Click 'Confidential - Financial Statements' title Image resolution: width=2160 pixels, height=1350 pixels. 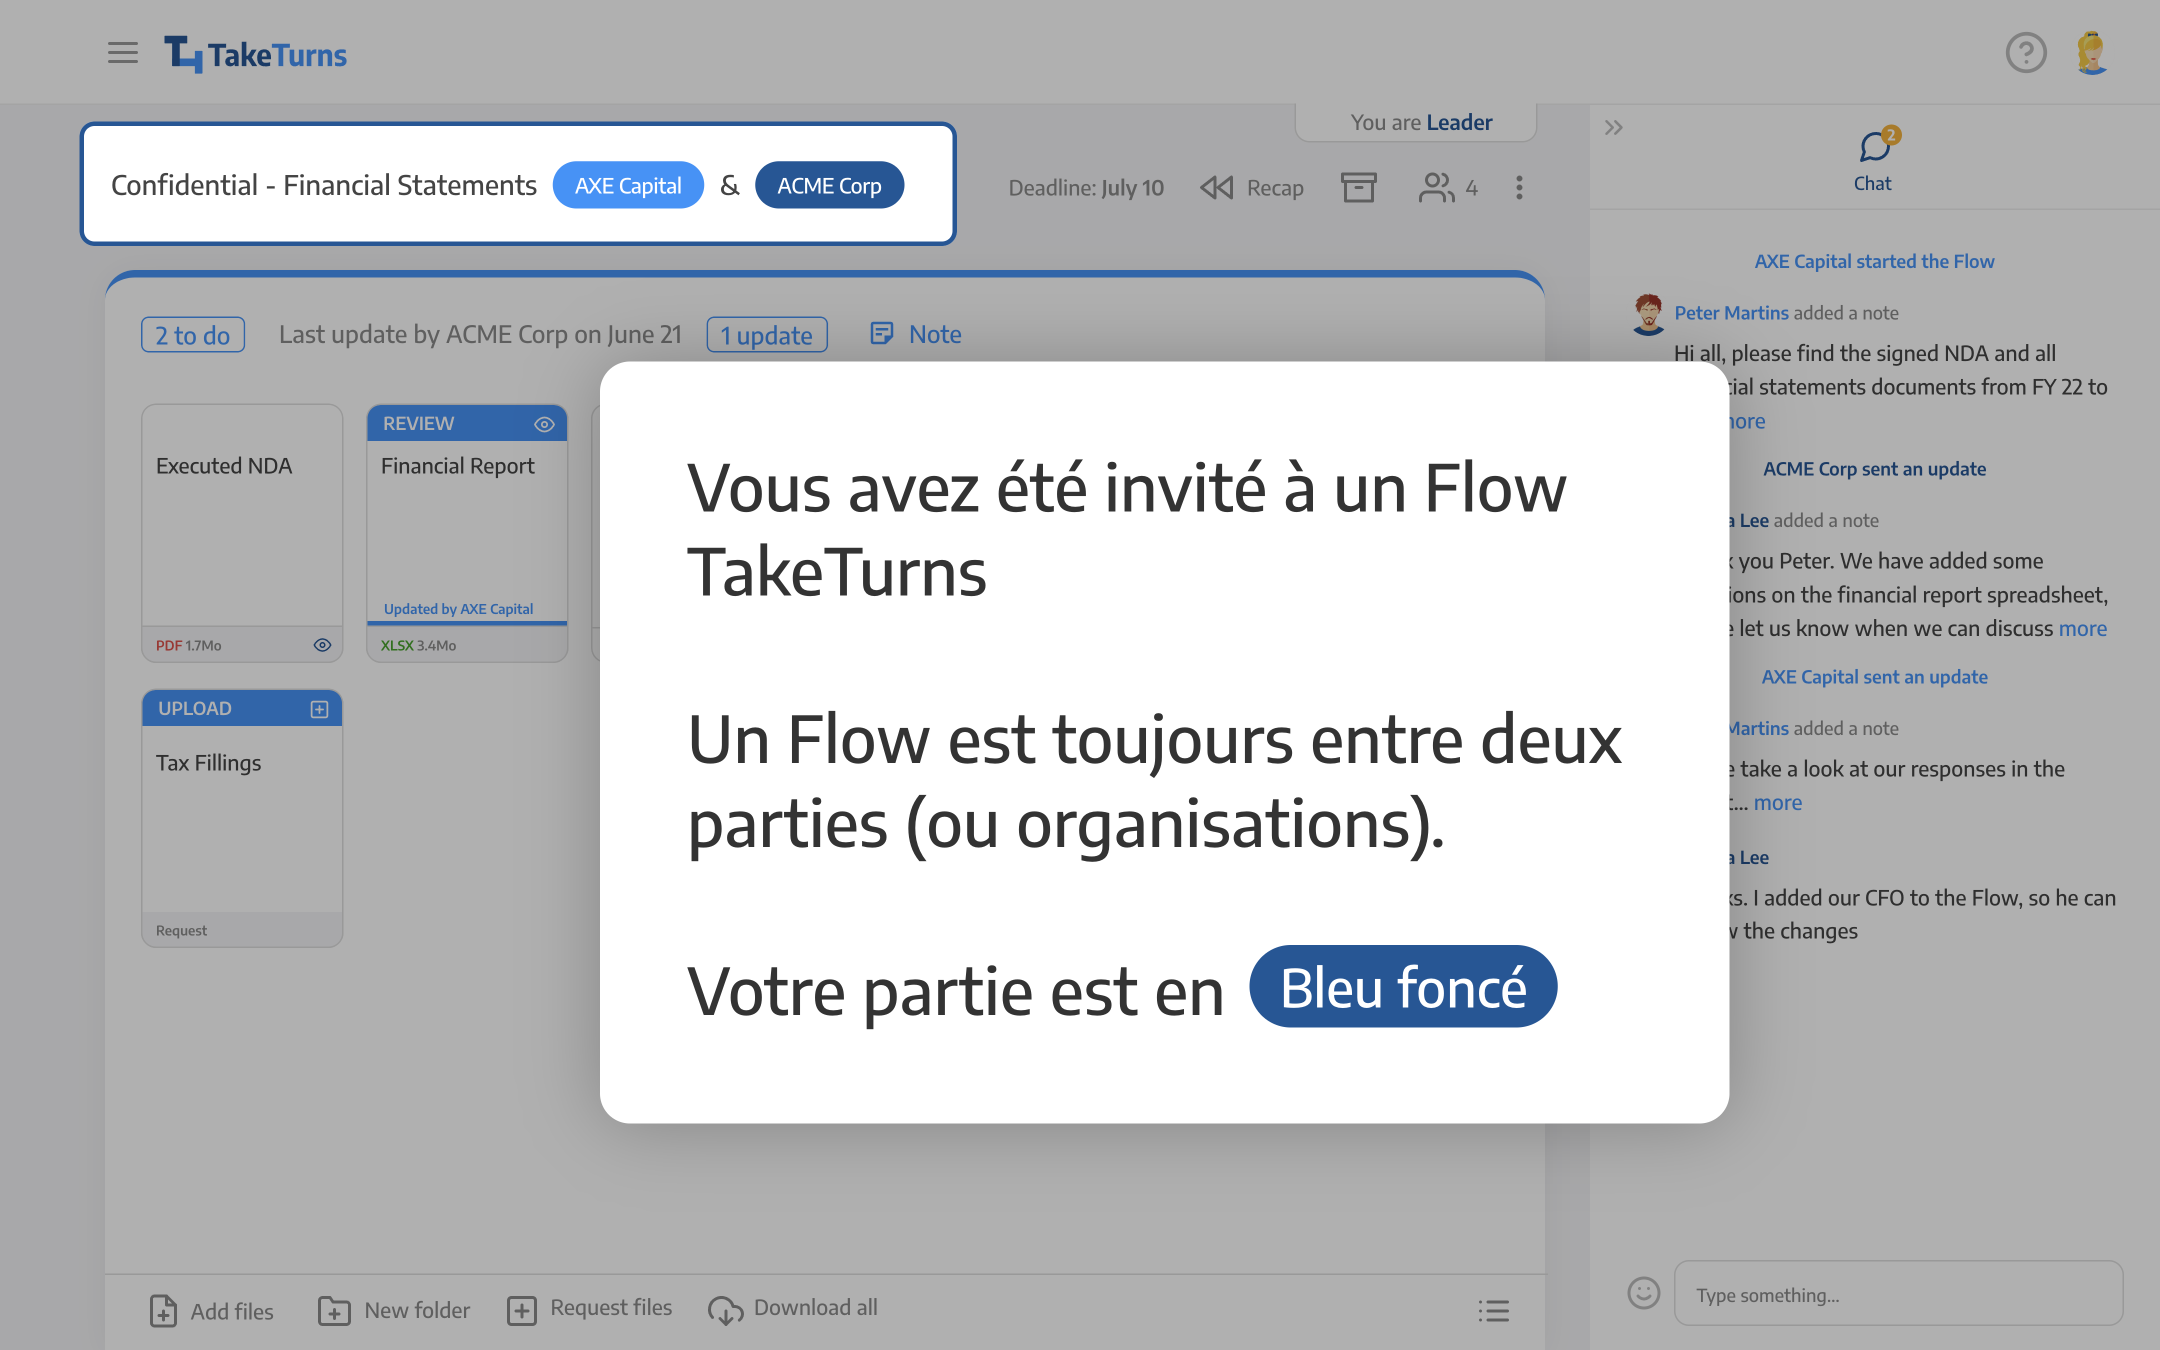[324, 186]
